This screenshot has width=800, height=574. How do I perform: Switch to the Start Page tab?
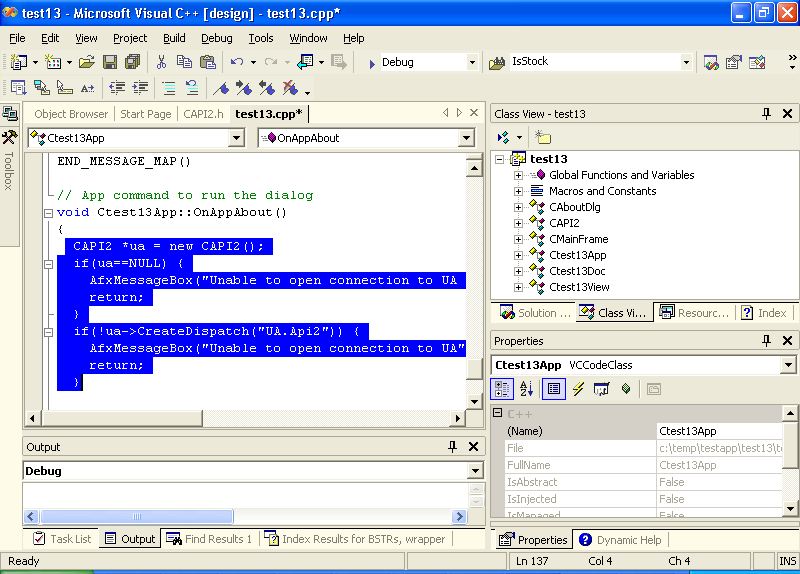point(145,114)
